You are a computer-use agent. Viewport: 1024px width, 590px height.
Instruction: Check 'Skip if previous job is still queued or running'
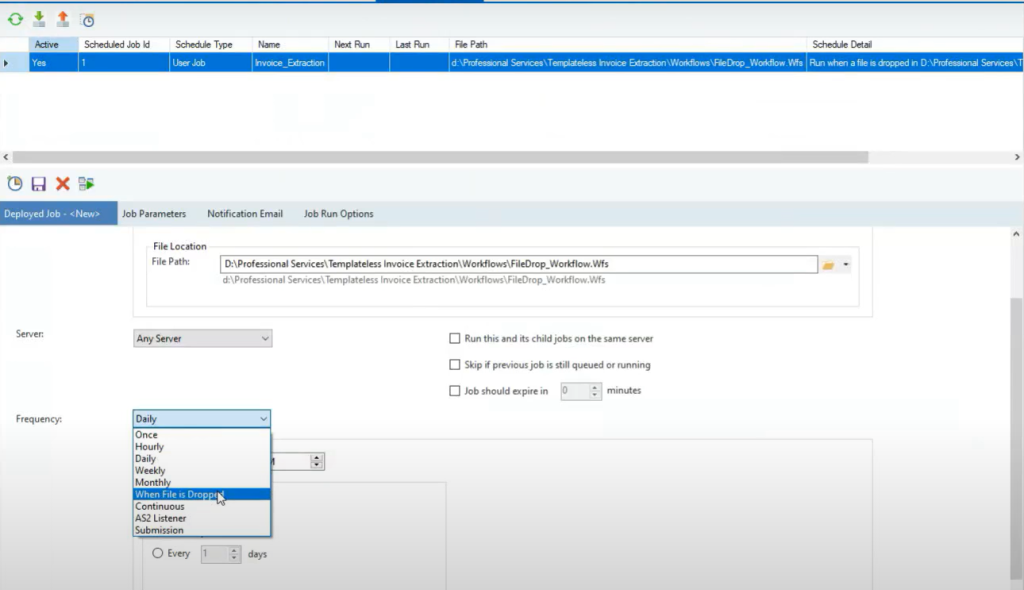(455, 365)
